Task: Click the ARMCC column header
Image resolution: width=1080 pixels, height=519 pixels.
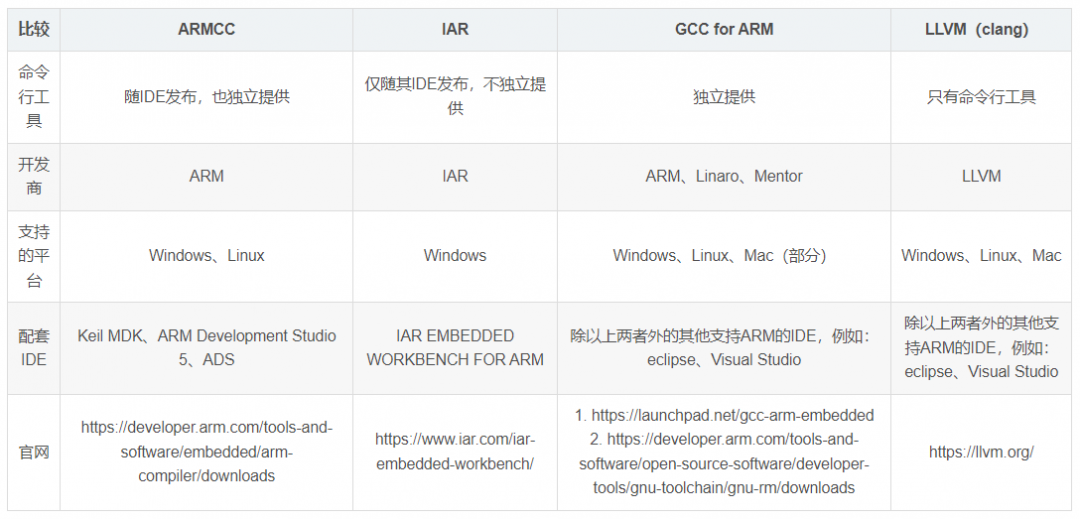Action: [207, 29]
